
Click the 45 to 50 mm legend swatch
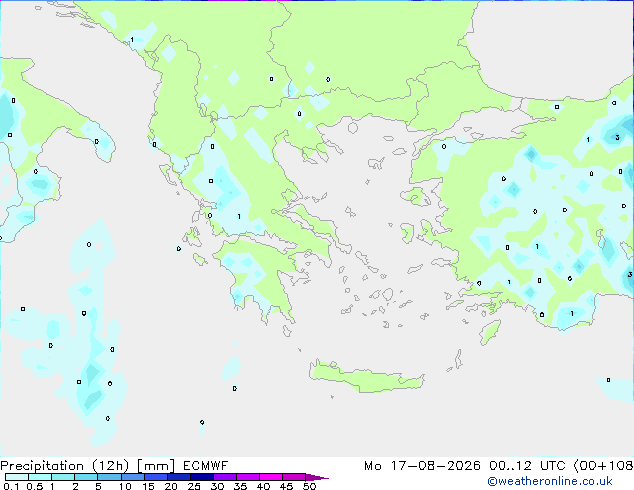(294, 477)
